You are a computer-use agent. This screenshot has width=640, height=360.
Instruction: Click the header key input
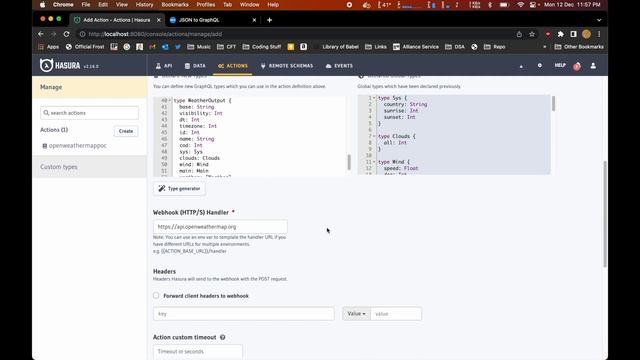(244, 313)
